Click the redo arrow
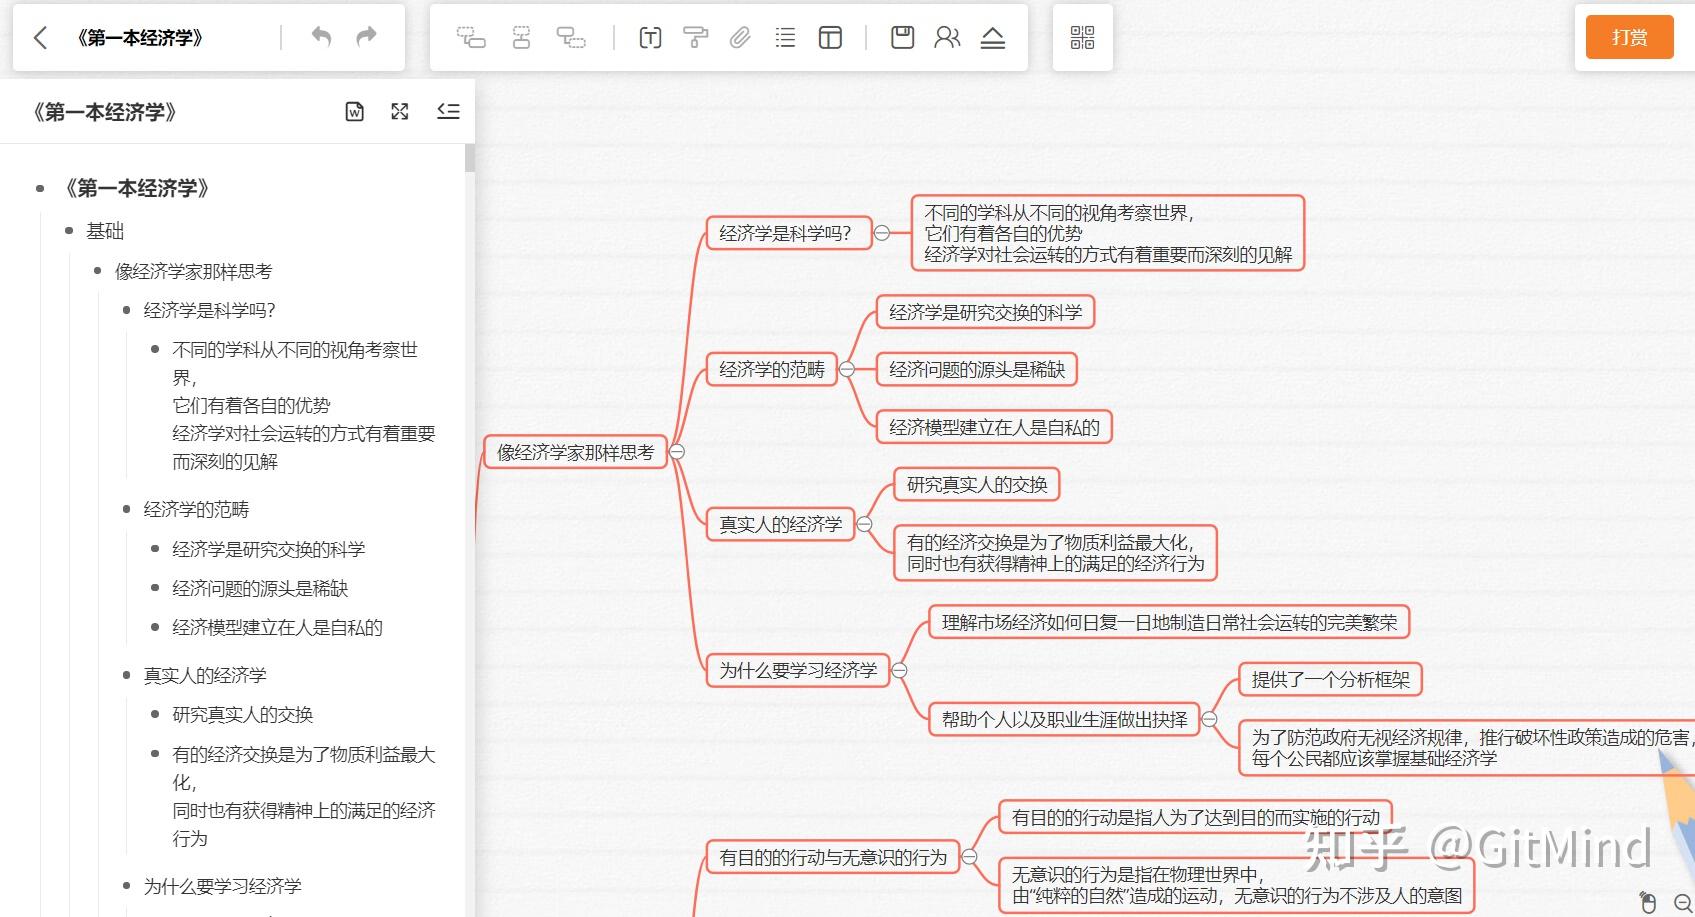Screen dimensions: 1695x917 point(366,37)
